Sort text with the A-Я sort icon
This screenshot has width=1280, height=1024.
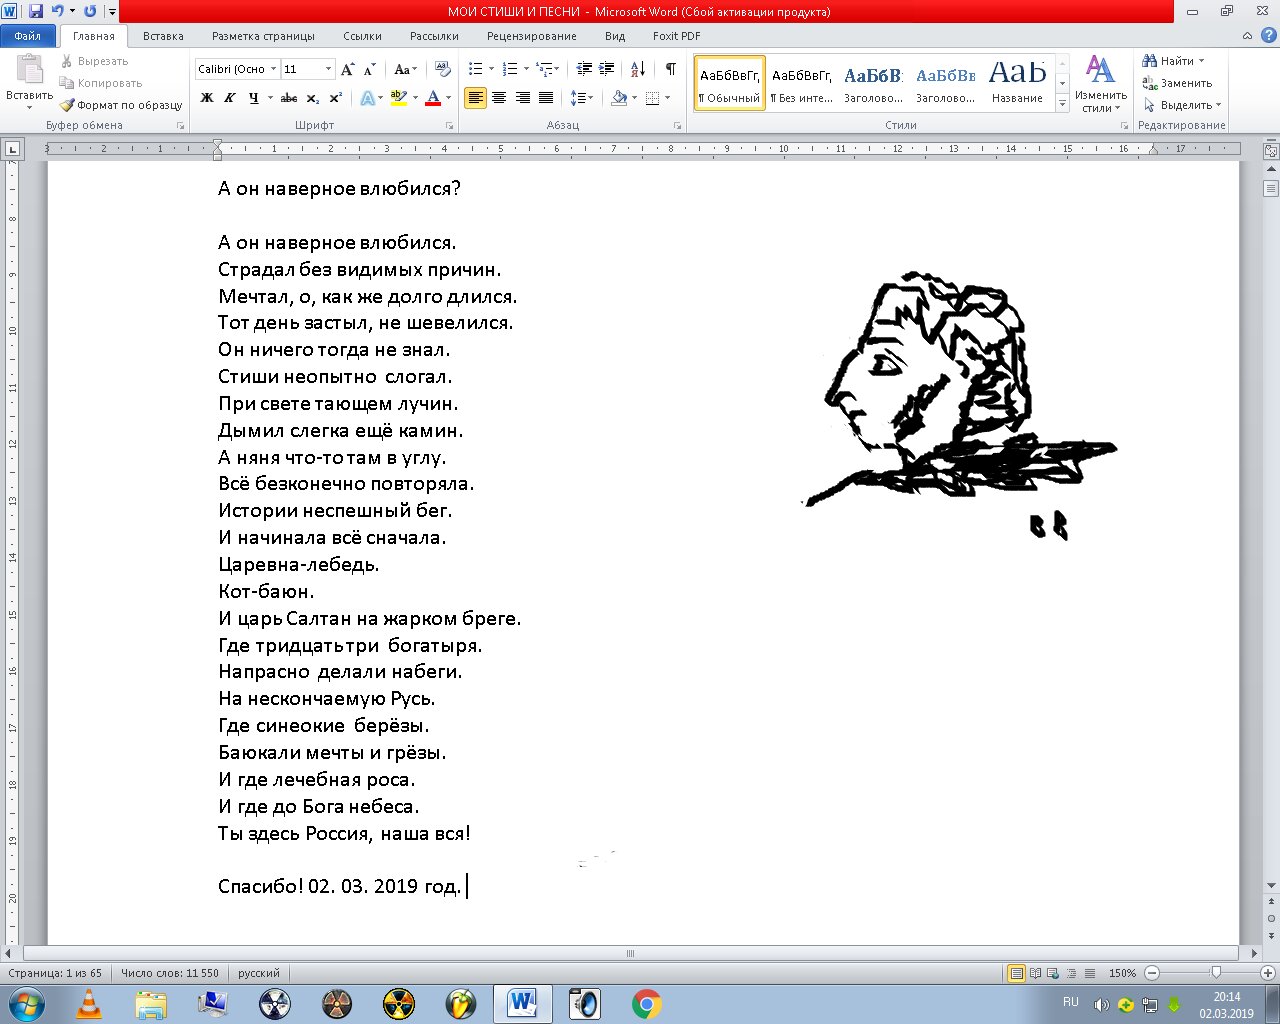[638, 69]
